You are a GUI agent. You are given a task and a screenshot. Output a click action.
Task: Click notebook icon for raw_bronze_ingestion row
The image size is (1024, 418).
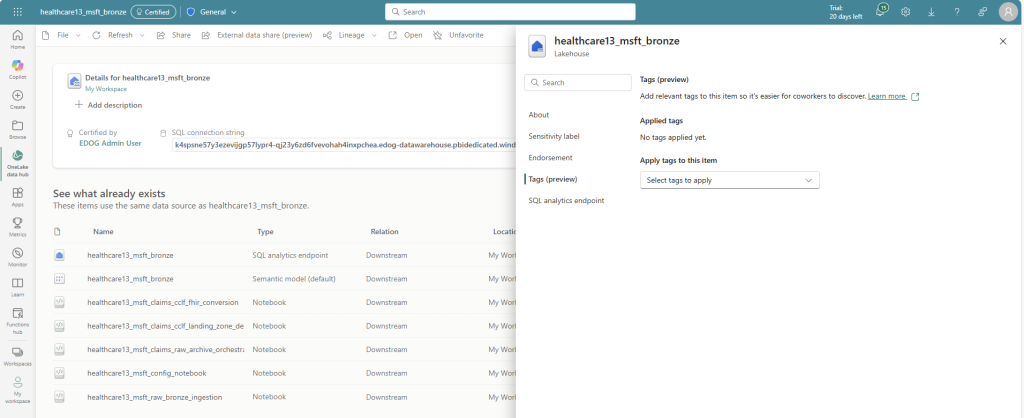59,396
